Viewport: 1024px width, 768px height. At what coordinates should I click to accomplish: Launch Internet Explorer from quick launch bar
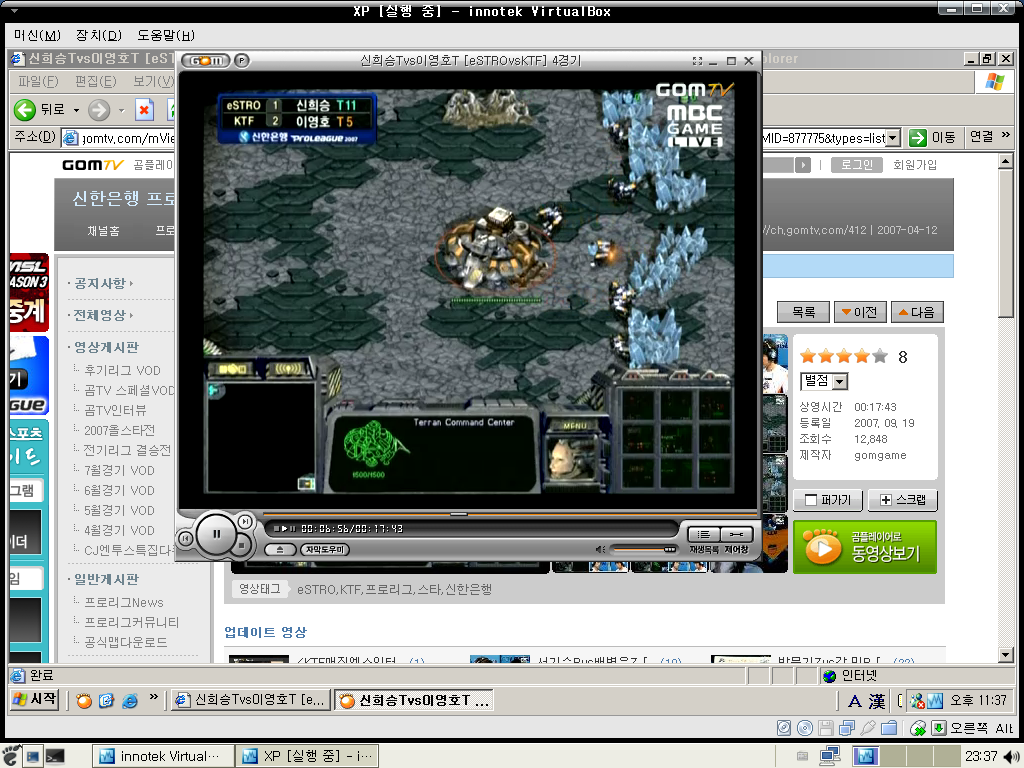(131, 701)
